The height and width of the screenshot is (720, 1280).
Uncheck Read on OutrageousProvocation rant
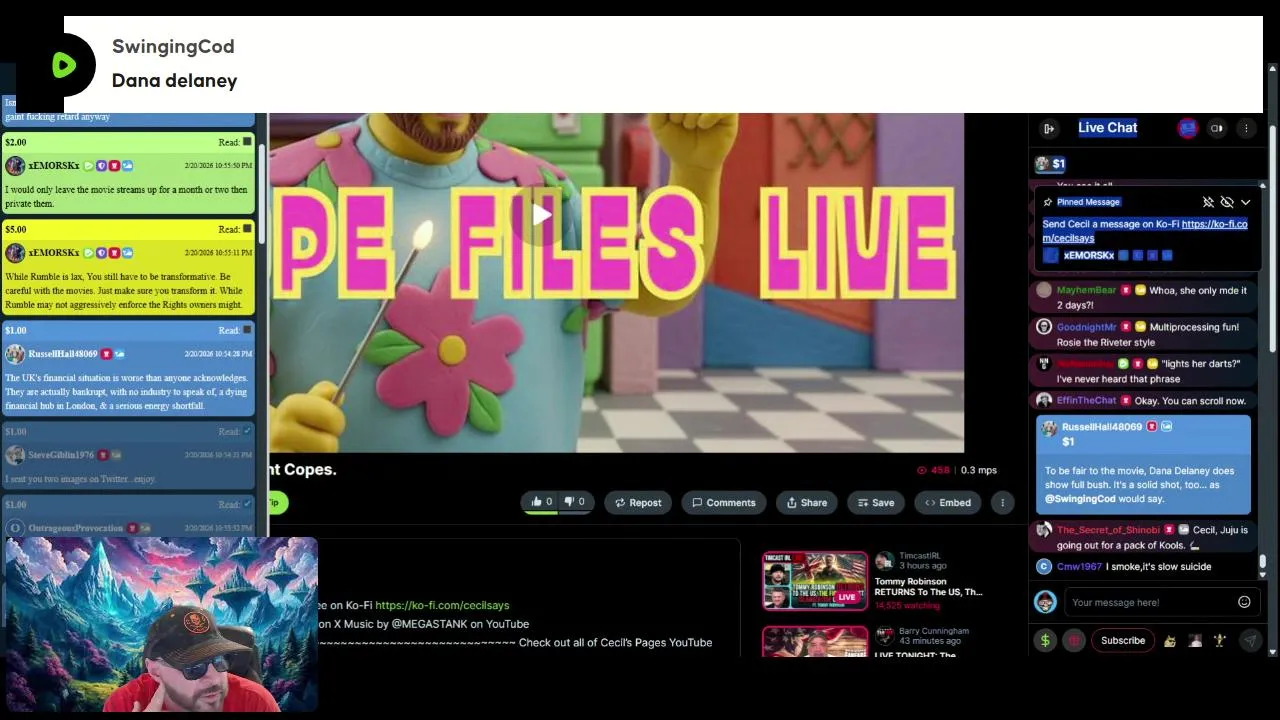(247, 504)
